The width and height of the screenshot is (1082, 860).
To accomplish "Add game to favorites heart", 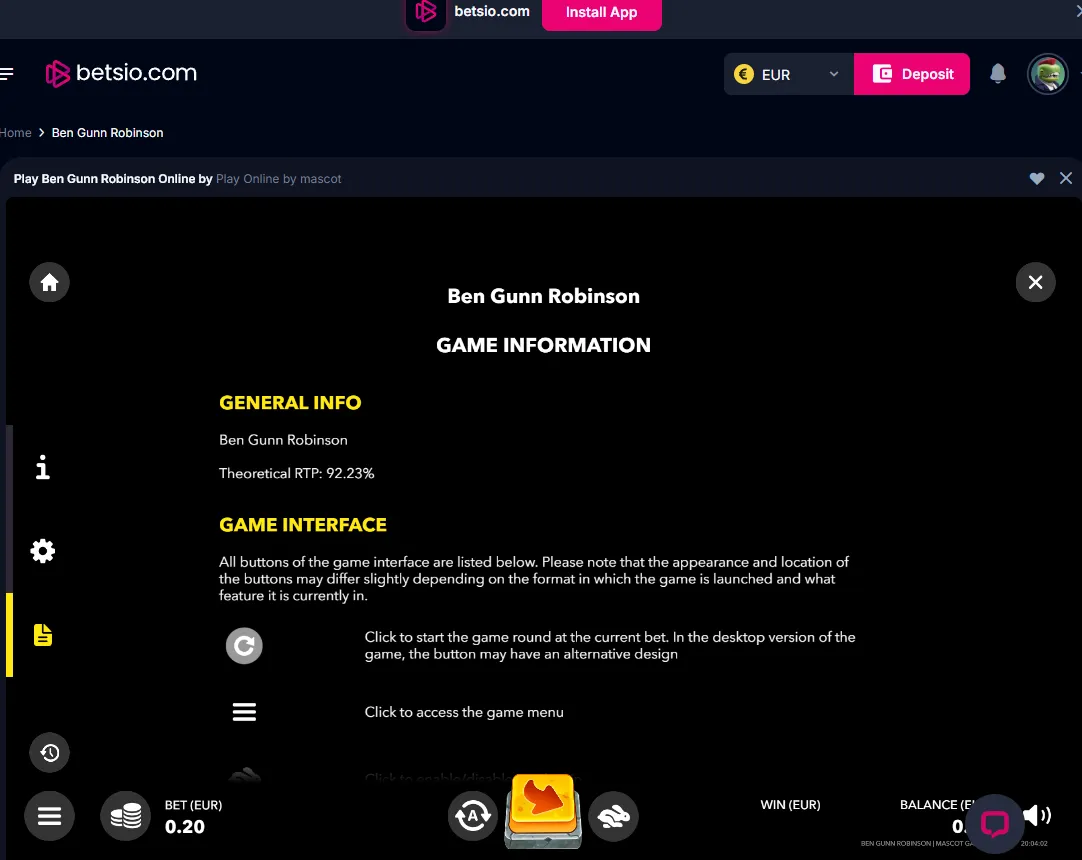I will (1036, 179).
